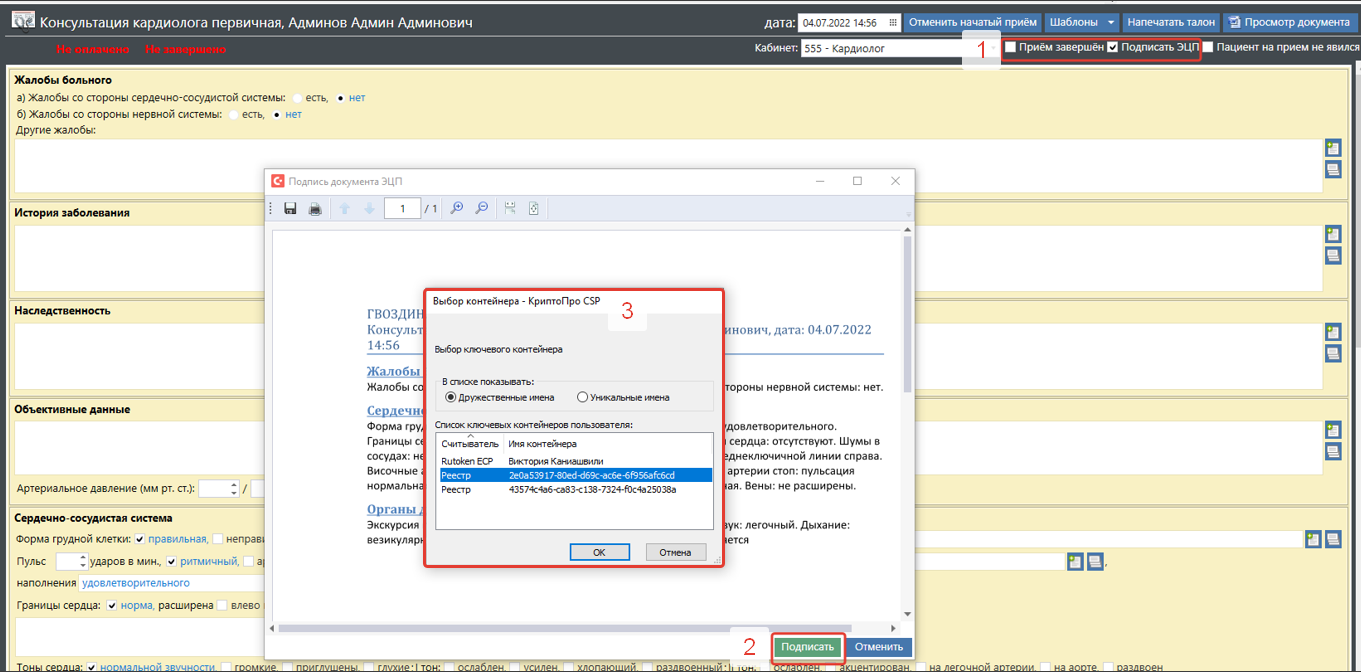Select the Rutoken ECP container row
The image size is (1361, 672).
point(575,461)
